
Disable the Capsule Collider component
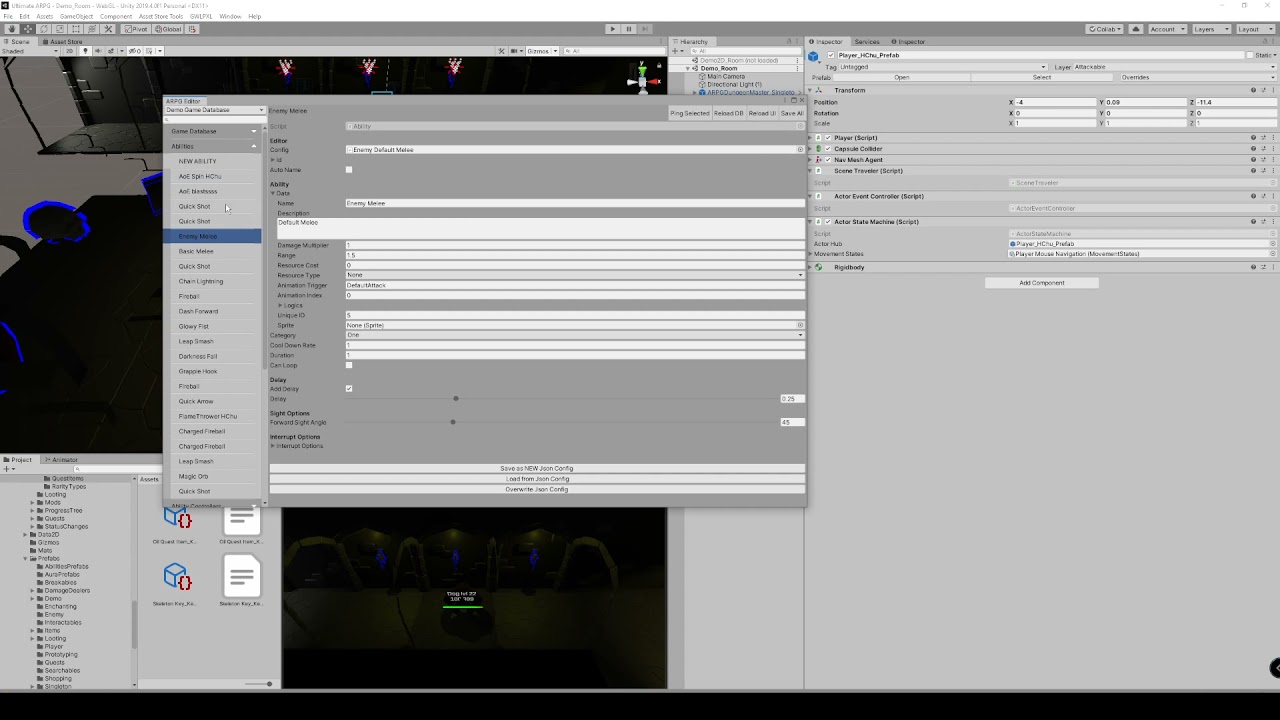(x=828, y=148)
